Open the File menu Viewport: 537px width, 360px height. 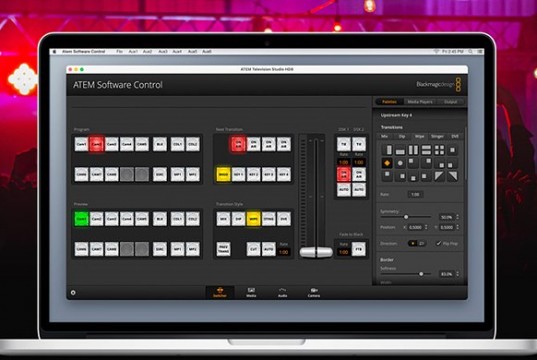click(x=119, y=51)
